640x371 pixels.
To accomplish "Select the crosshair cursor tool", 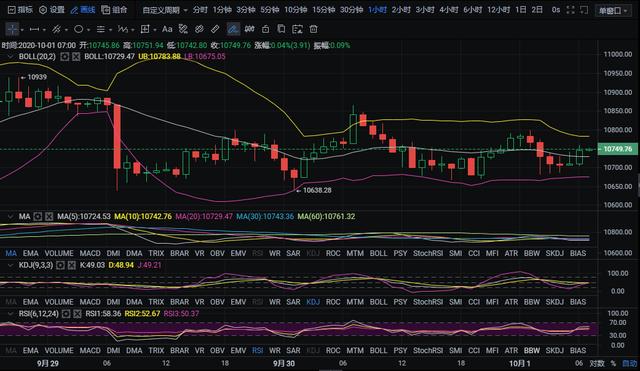I will [12, 29].
